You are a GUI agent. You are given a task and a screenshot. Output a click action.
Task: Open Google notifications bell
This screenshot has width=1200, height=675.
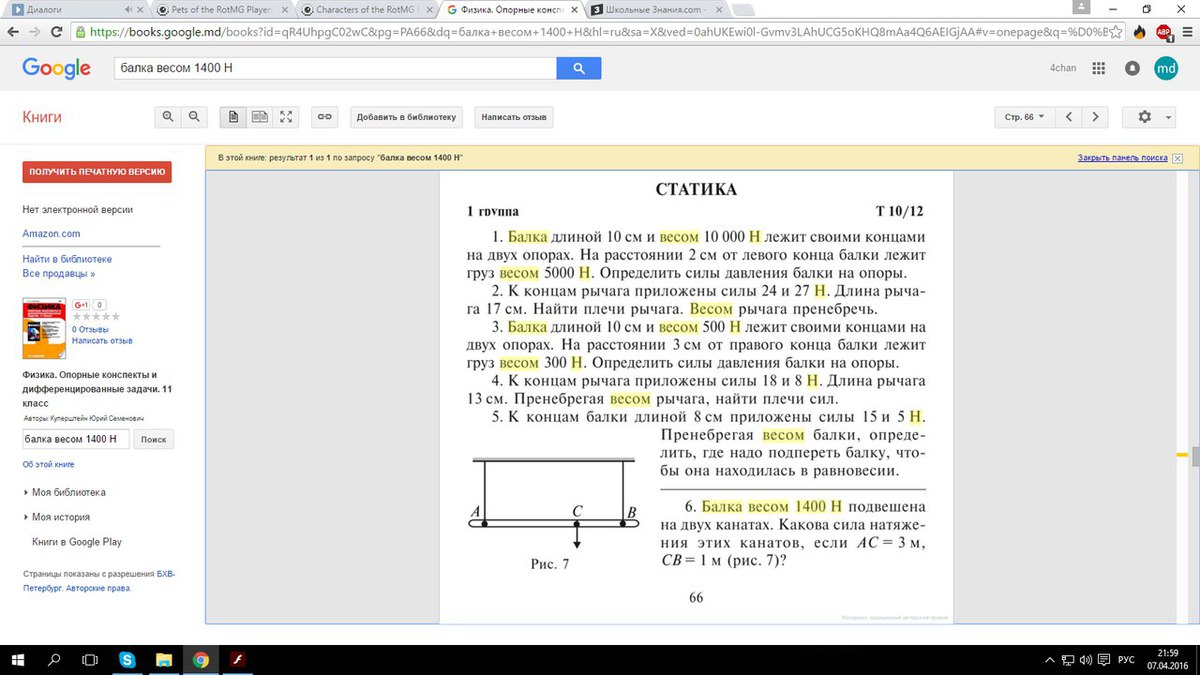[1132, 68]
